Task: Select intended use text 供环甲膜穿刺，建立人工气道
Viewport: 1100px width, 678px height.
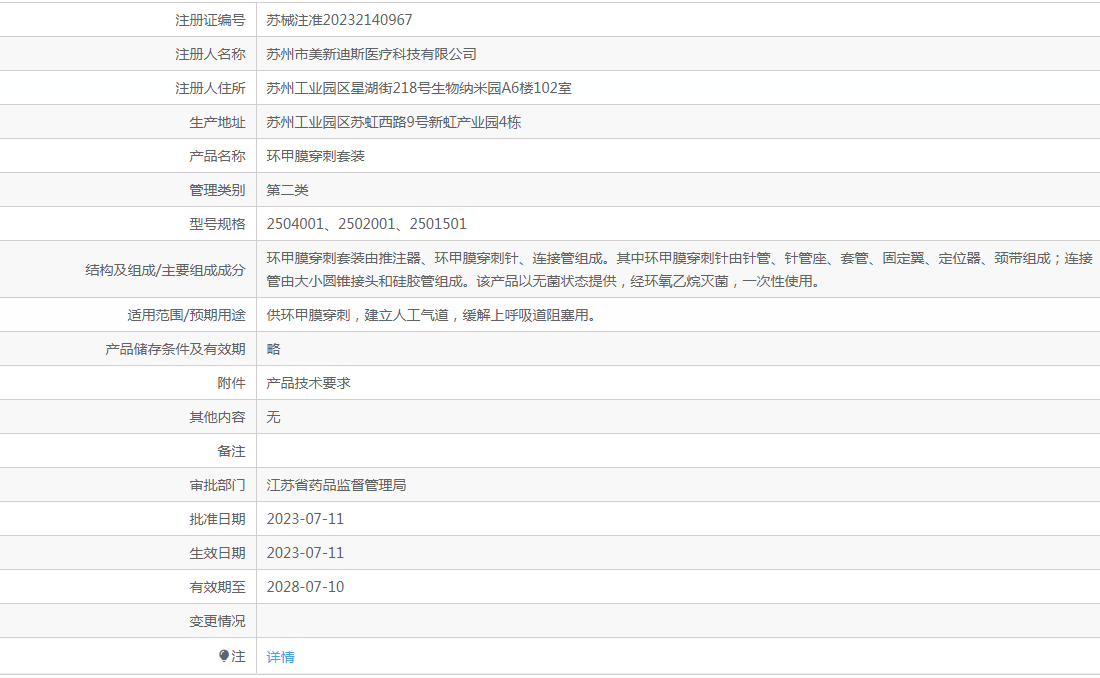Action: click(431, 315)
